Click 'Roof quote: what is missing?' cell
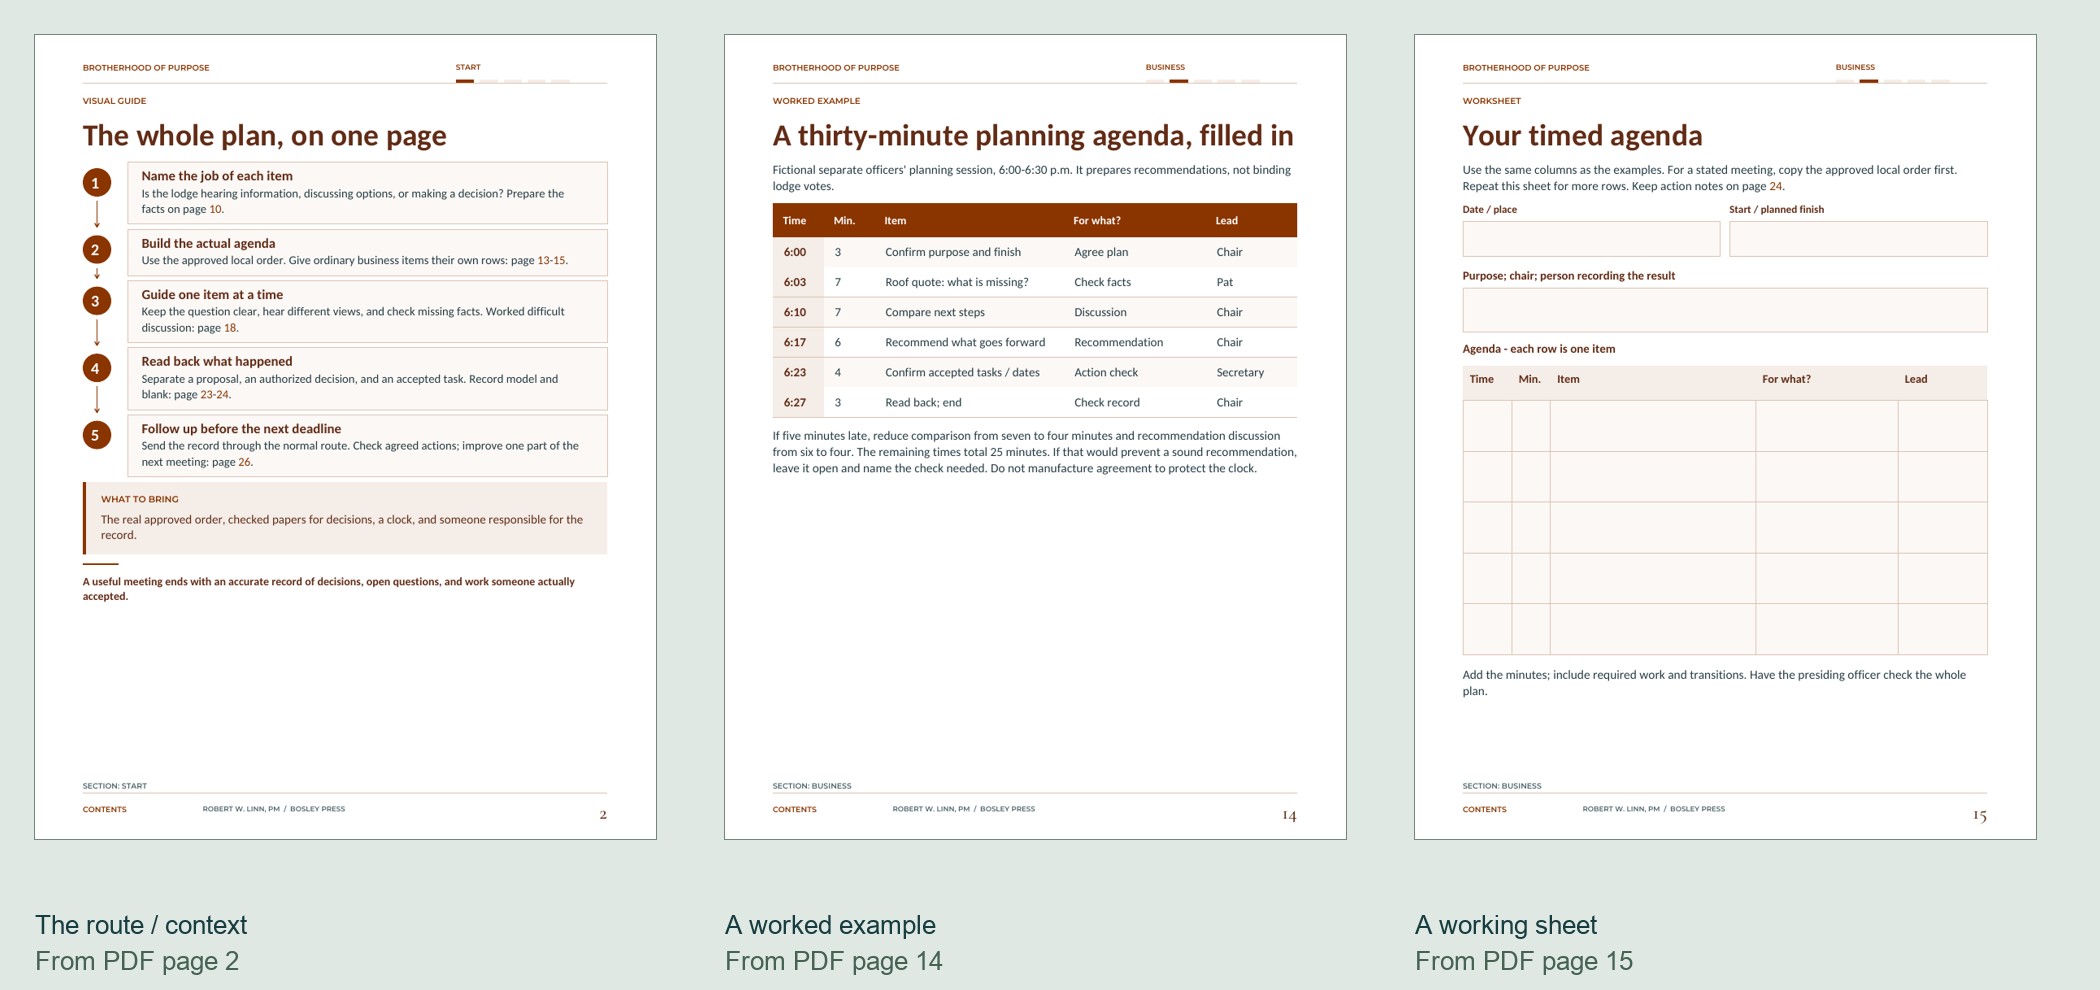The width and height of the screenshot is (2100, 990). tap(956, 282)
